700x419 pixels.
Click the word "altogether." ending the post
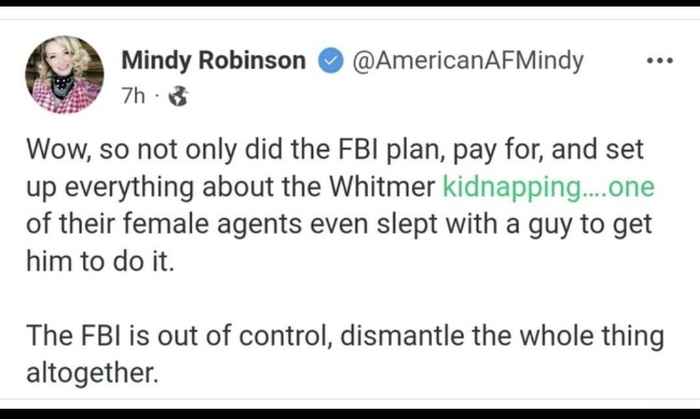coord(92,374)
